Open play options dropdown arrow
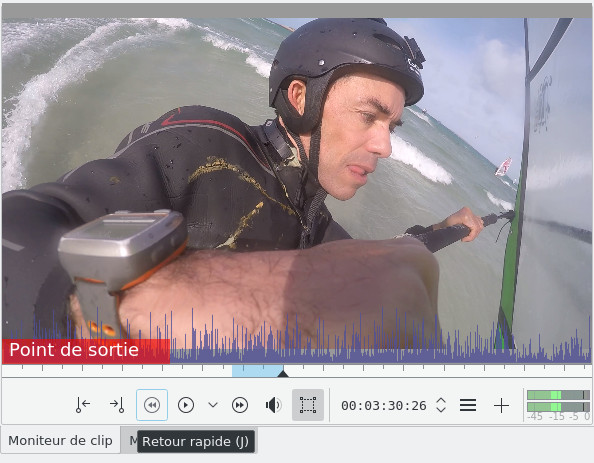Screen dimensions: 594x463 [213, 405]
